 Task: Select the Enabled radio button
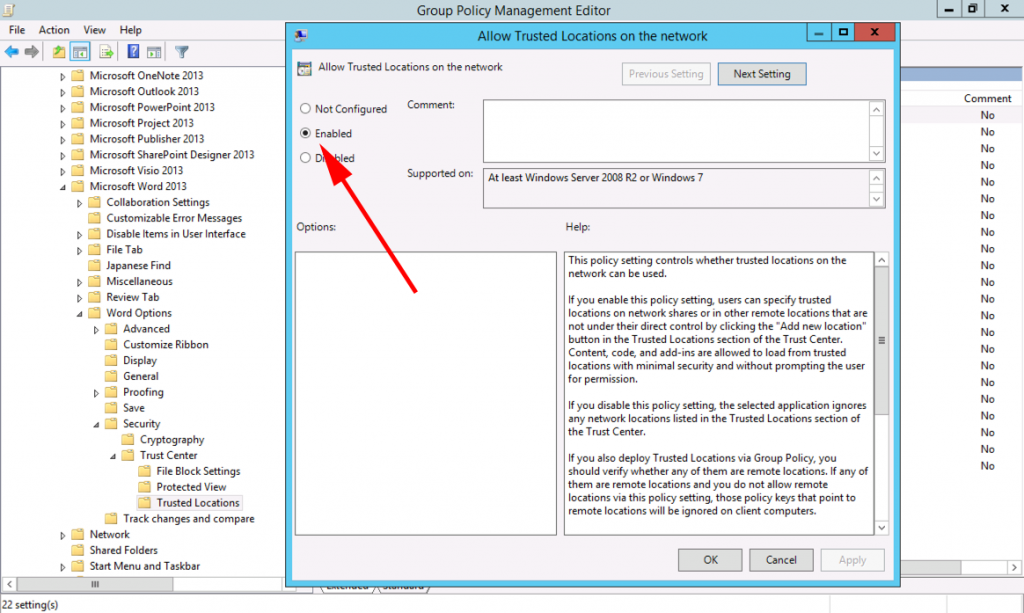[306, 133]
